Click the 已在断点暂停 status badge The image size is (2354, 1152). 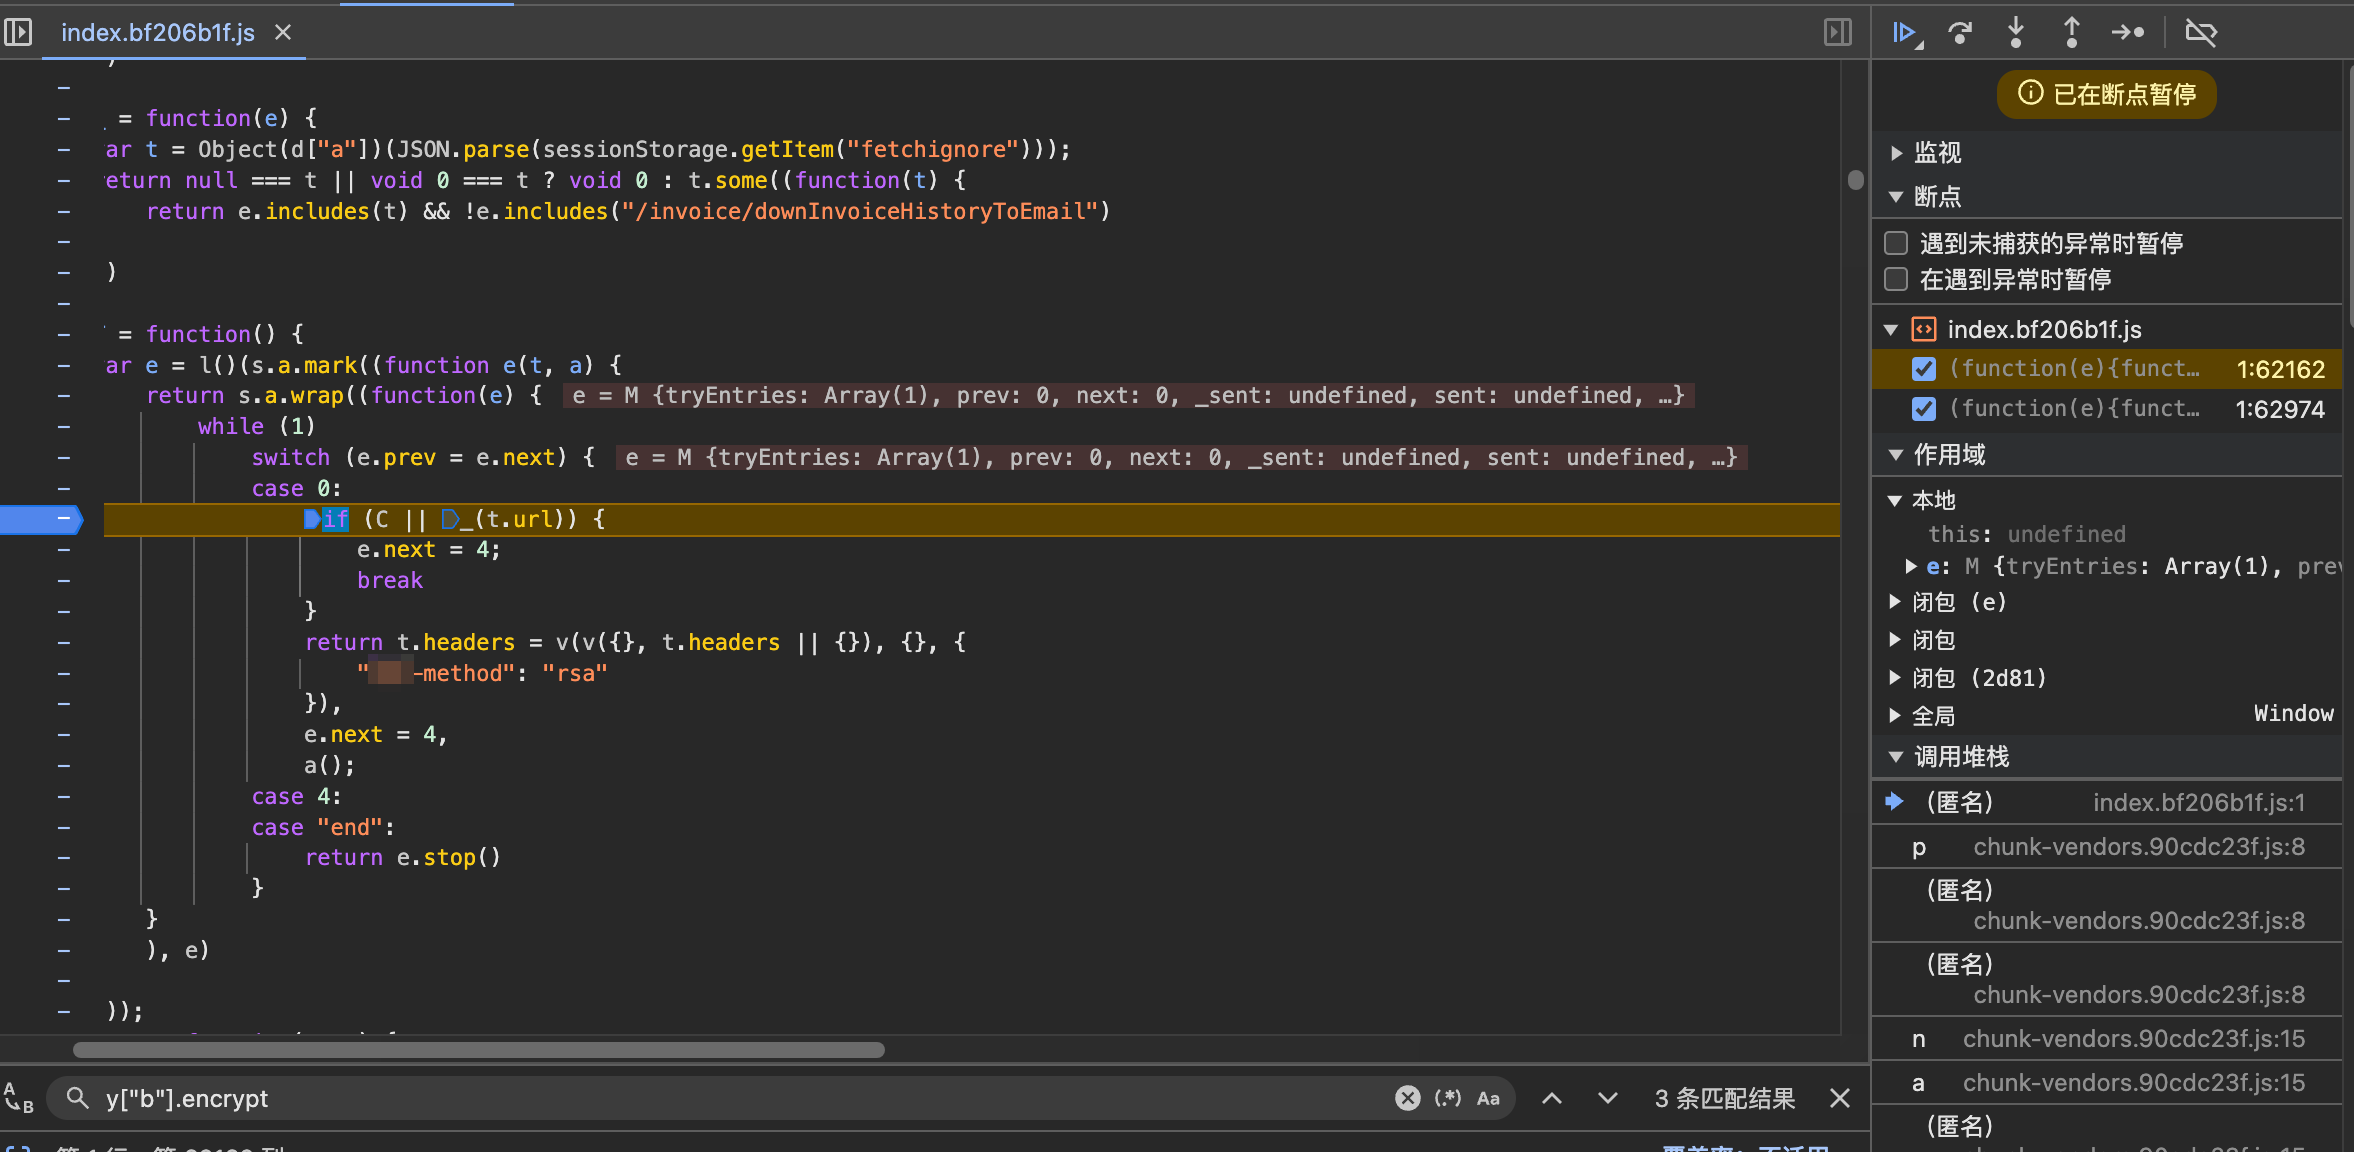coord(2106,94)
